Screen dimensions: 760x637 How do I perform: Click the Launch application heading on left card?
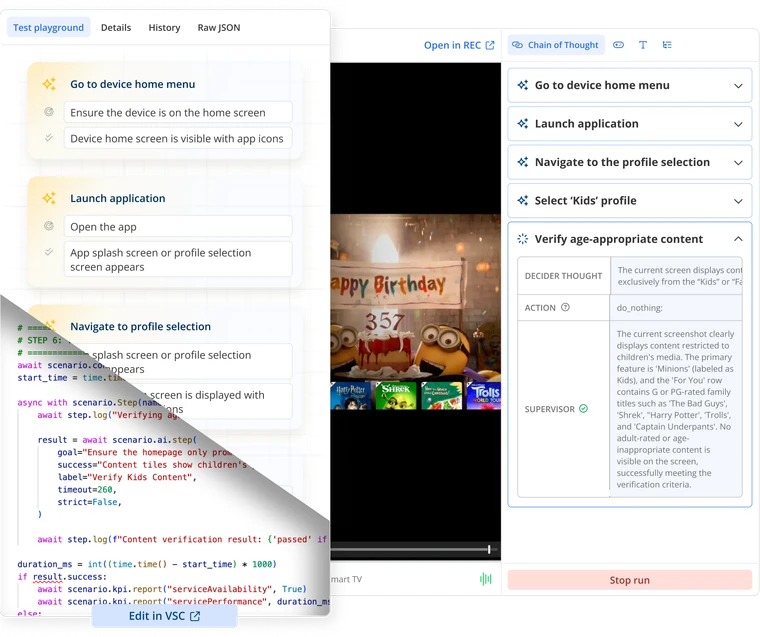click(118, 198)
